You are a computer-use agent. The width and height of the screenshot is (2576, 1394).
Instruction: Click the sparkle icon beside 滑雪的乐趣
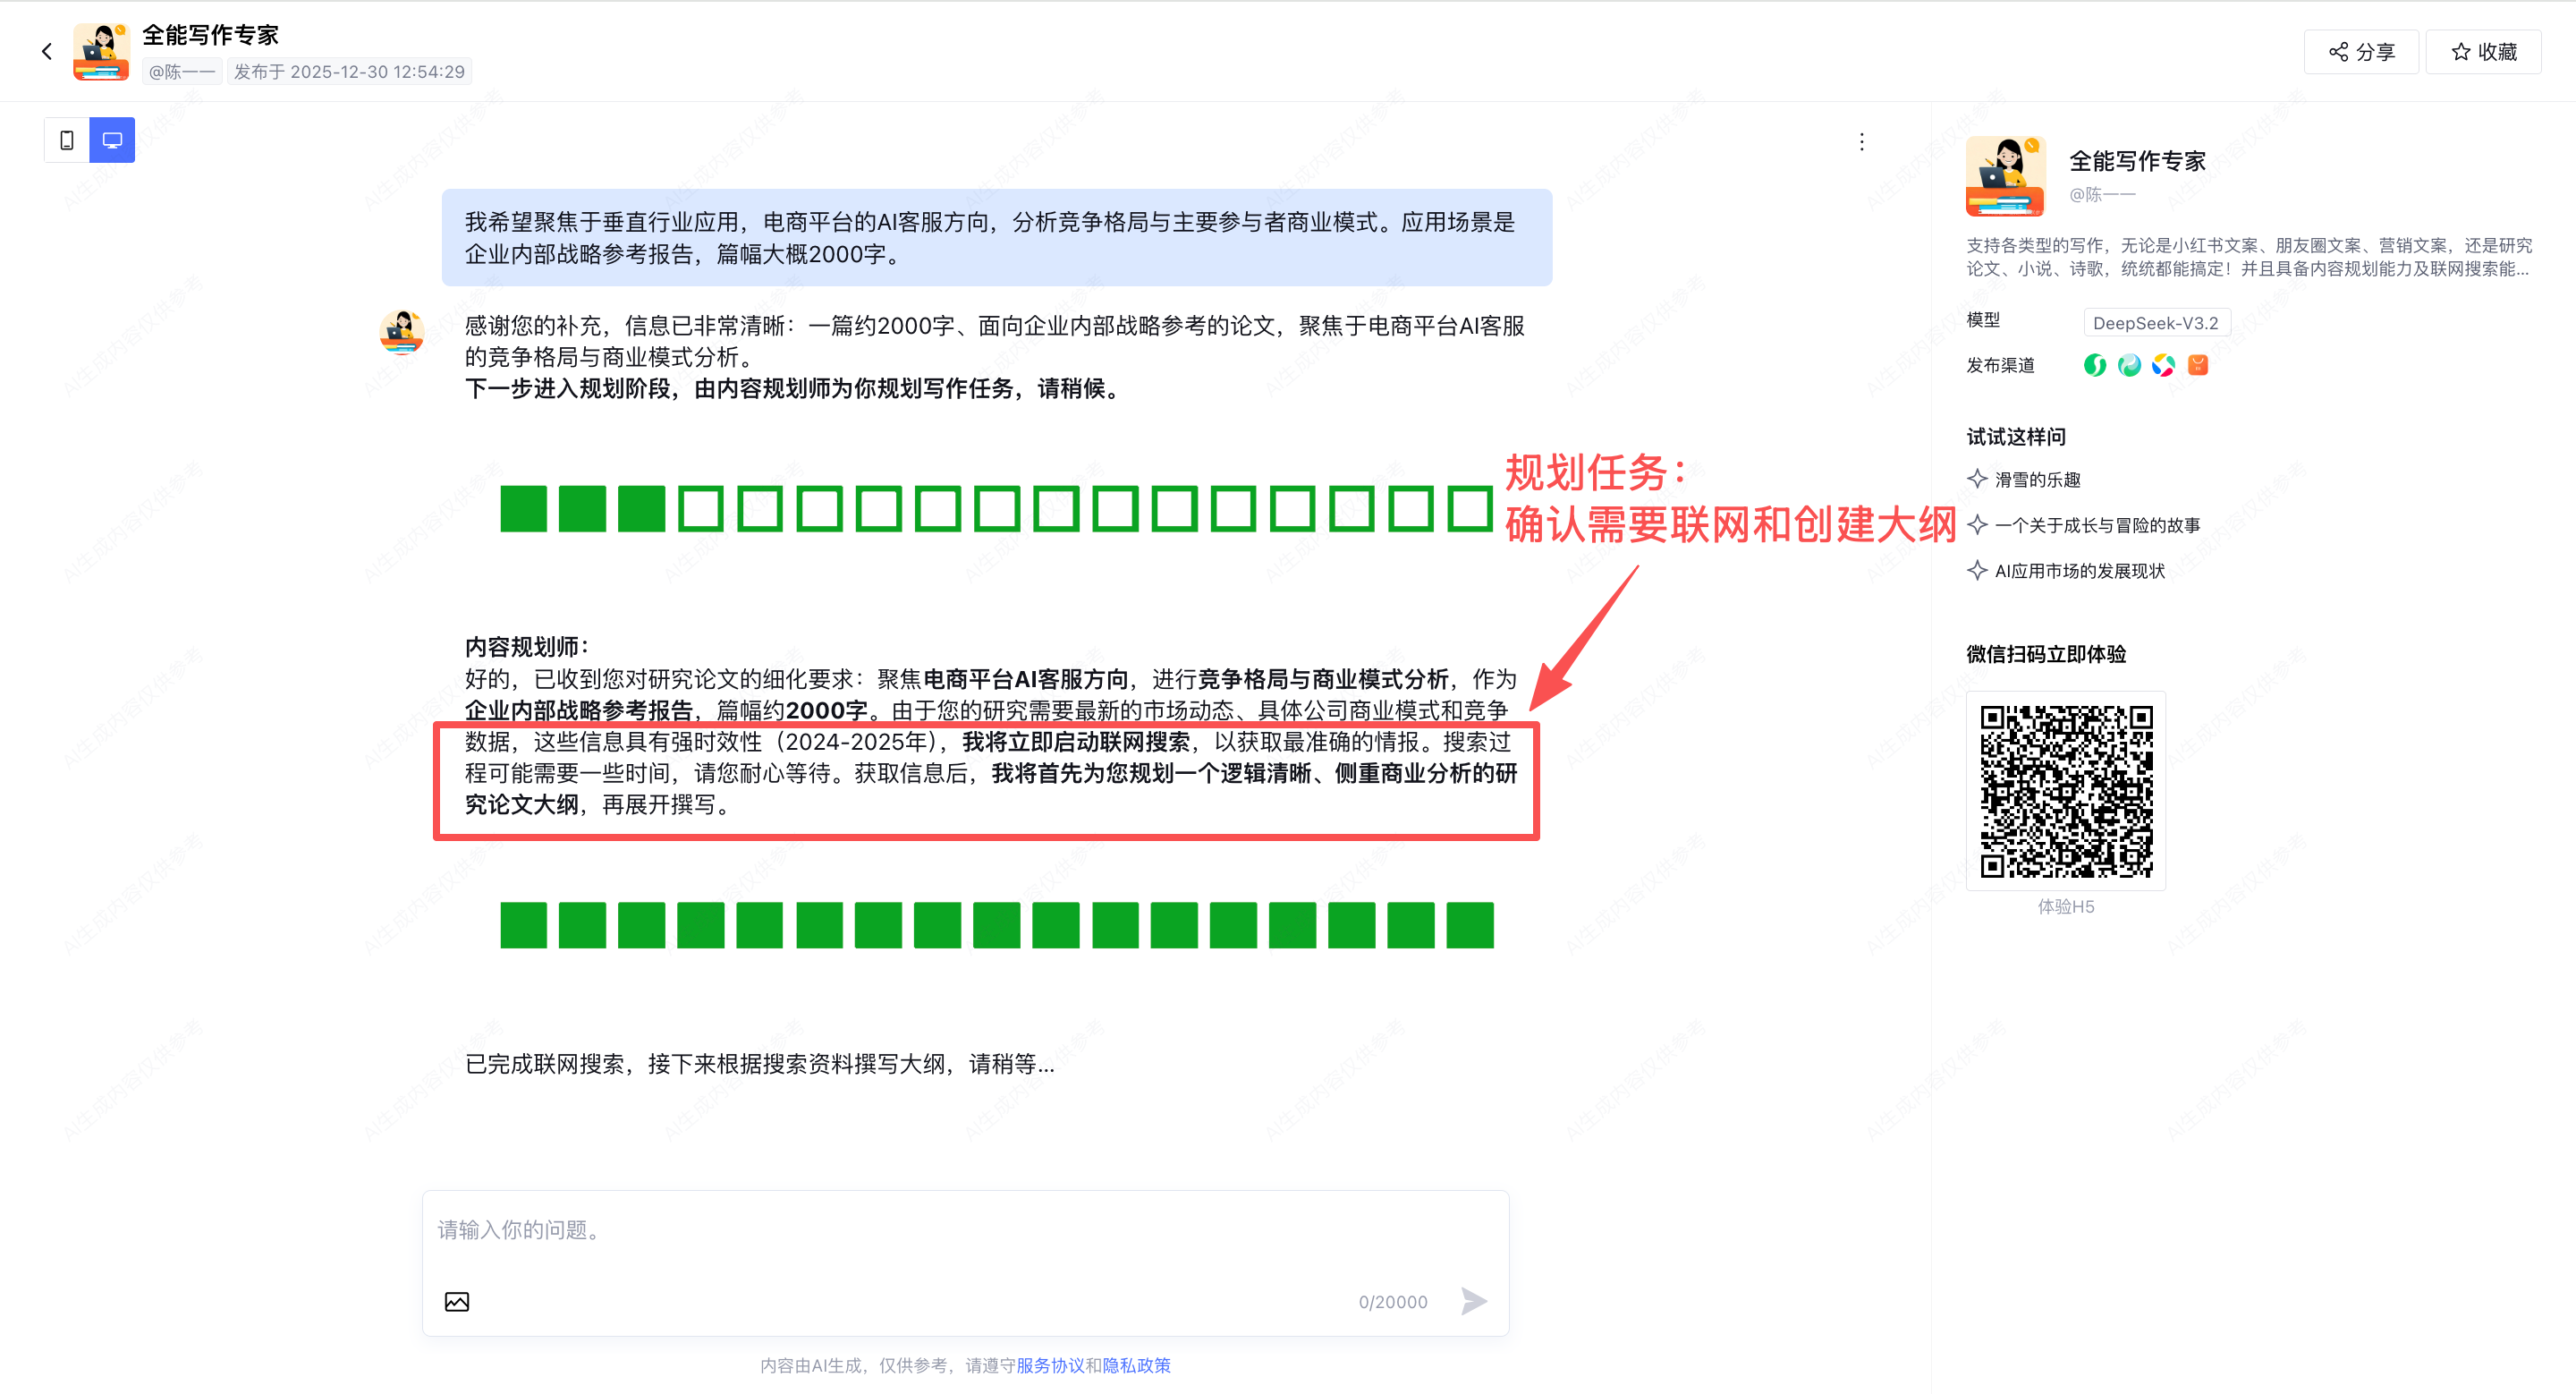click(x=1977, y=479)
